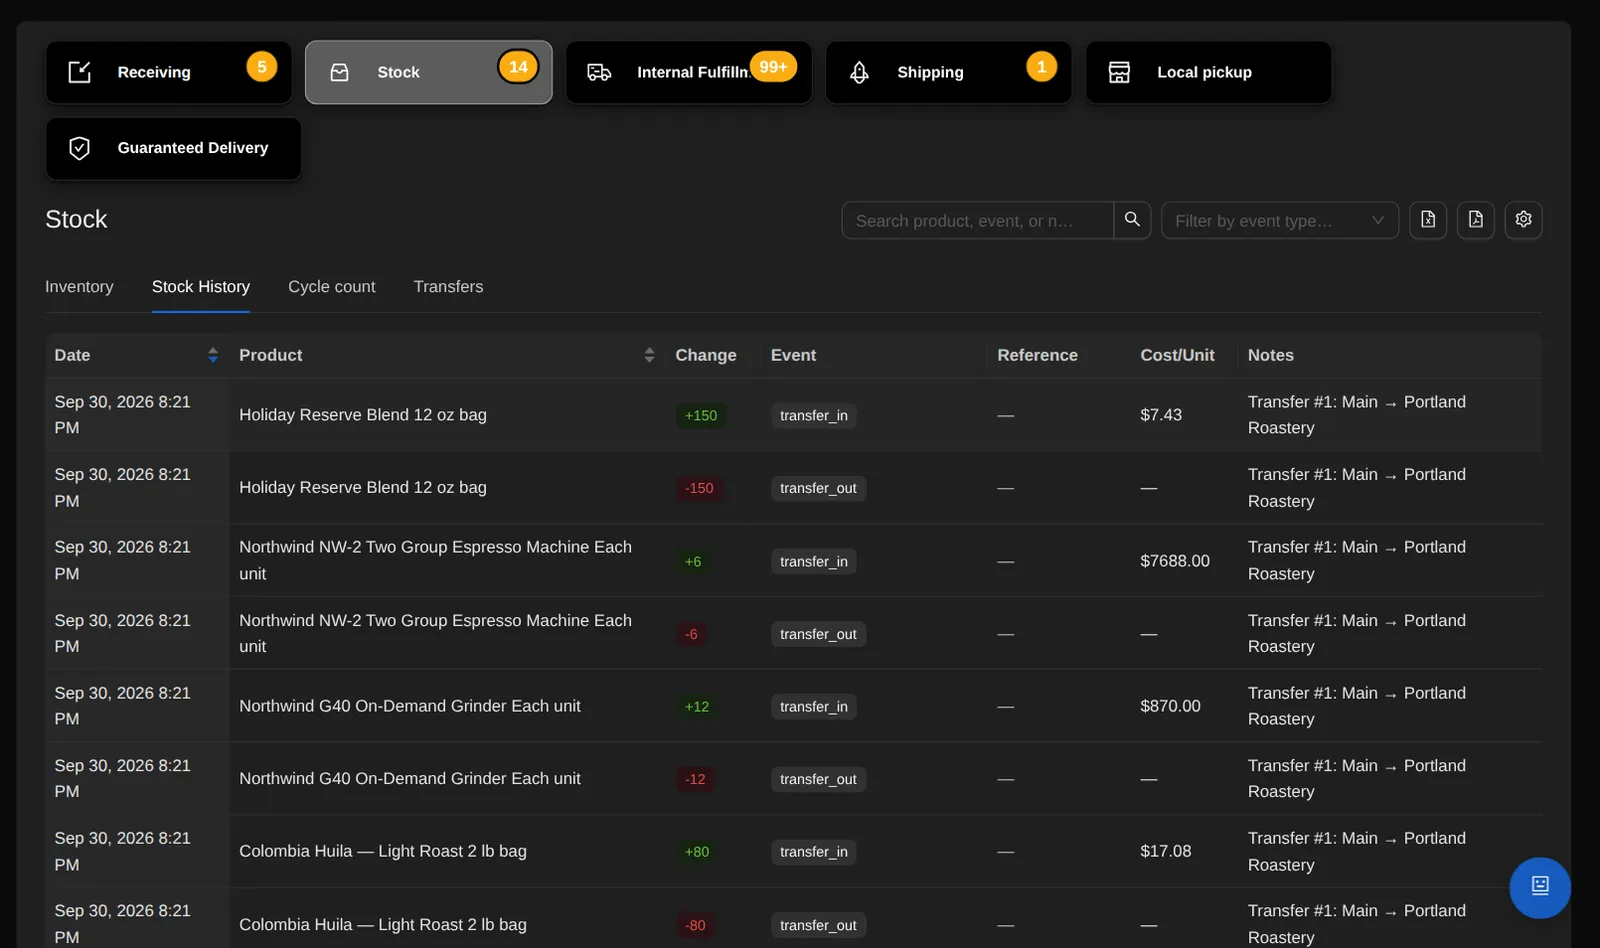Click the -80 change value
Image resolution: width=1600 pixels, height=948 pixels.
[x=695, y=925]
